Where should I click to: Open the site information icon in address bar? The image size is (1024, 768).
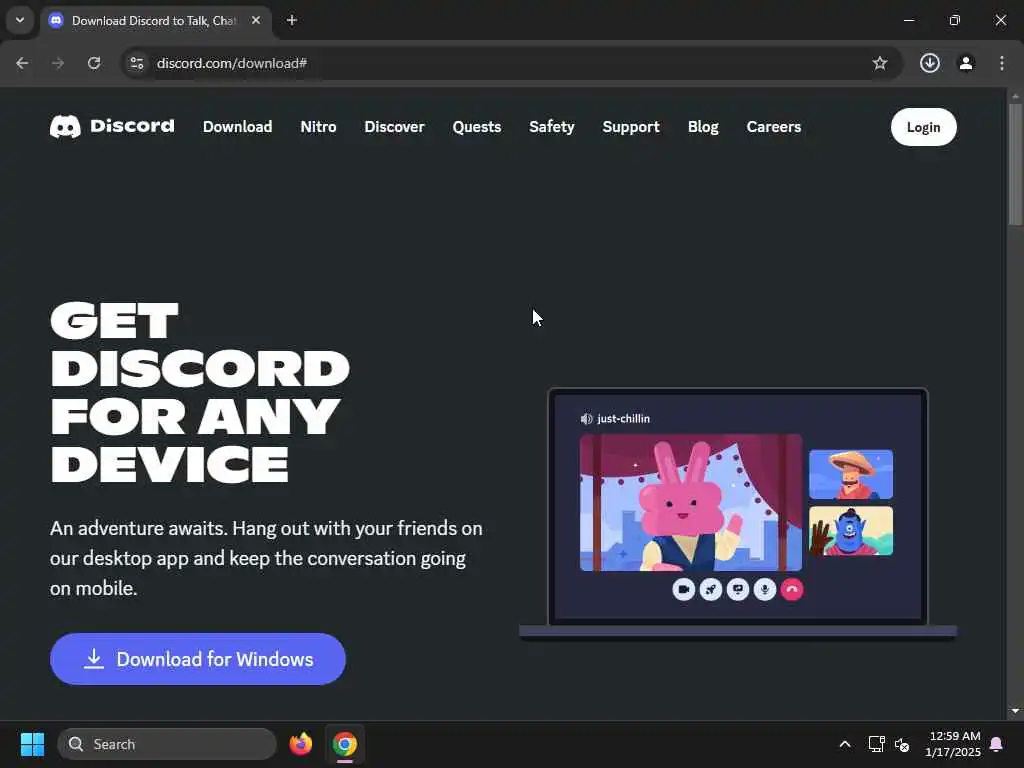tap(136, 63)
